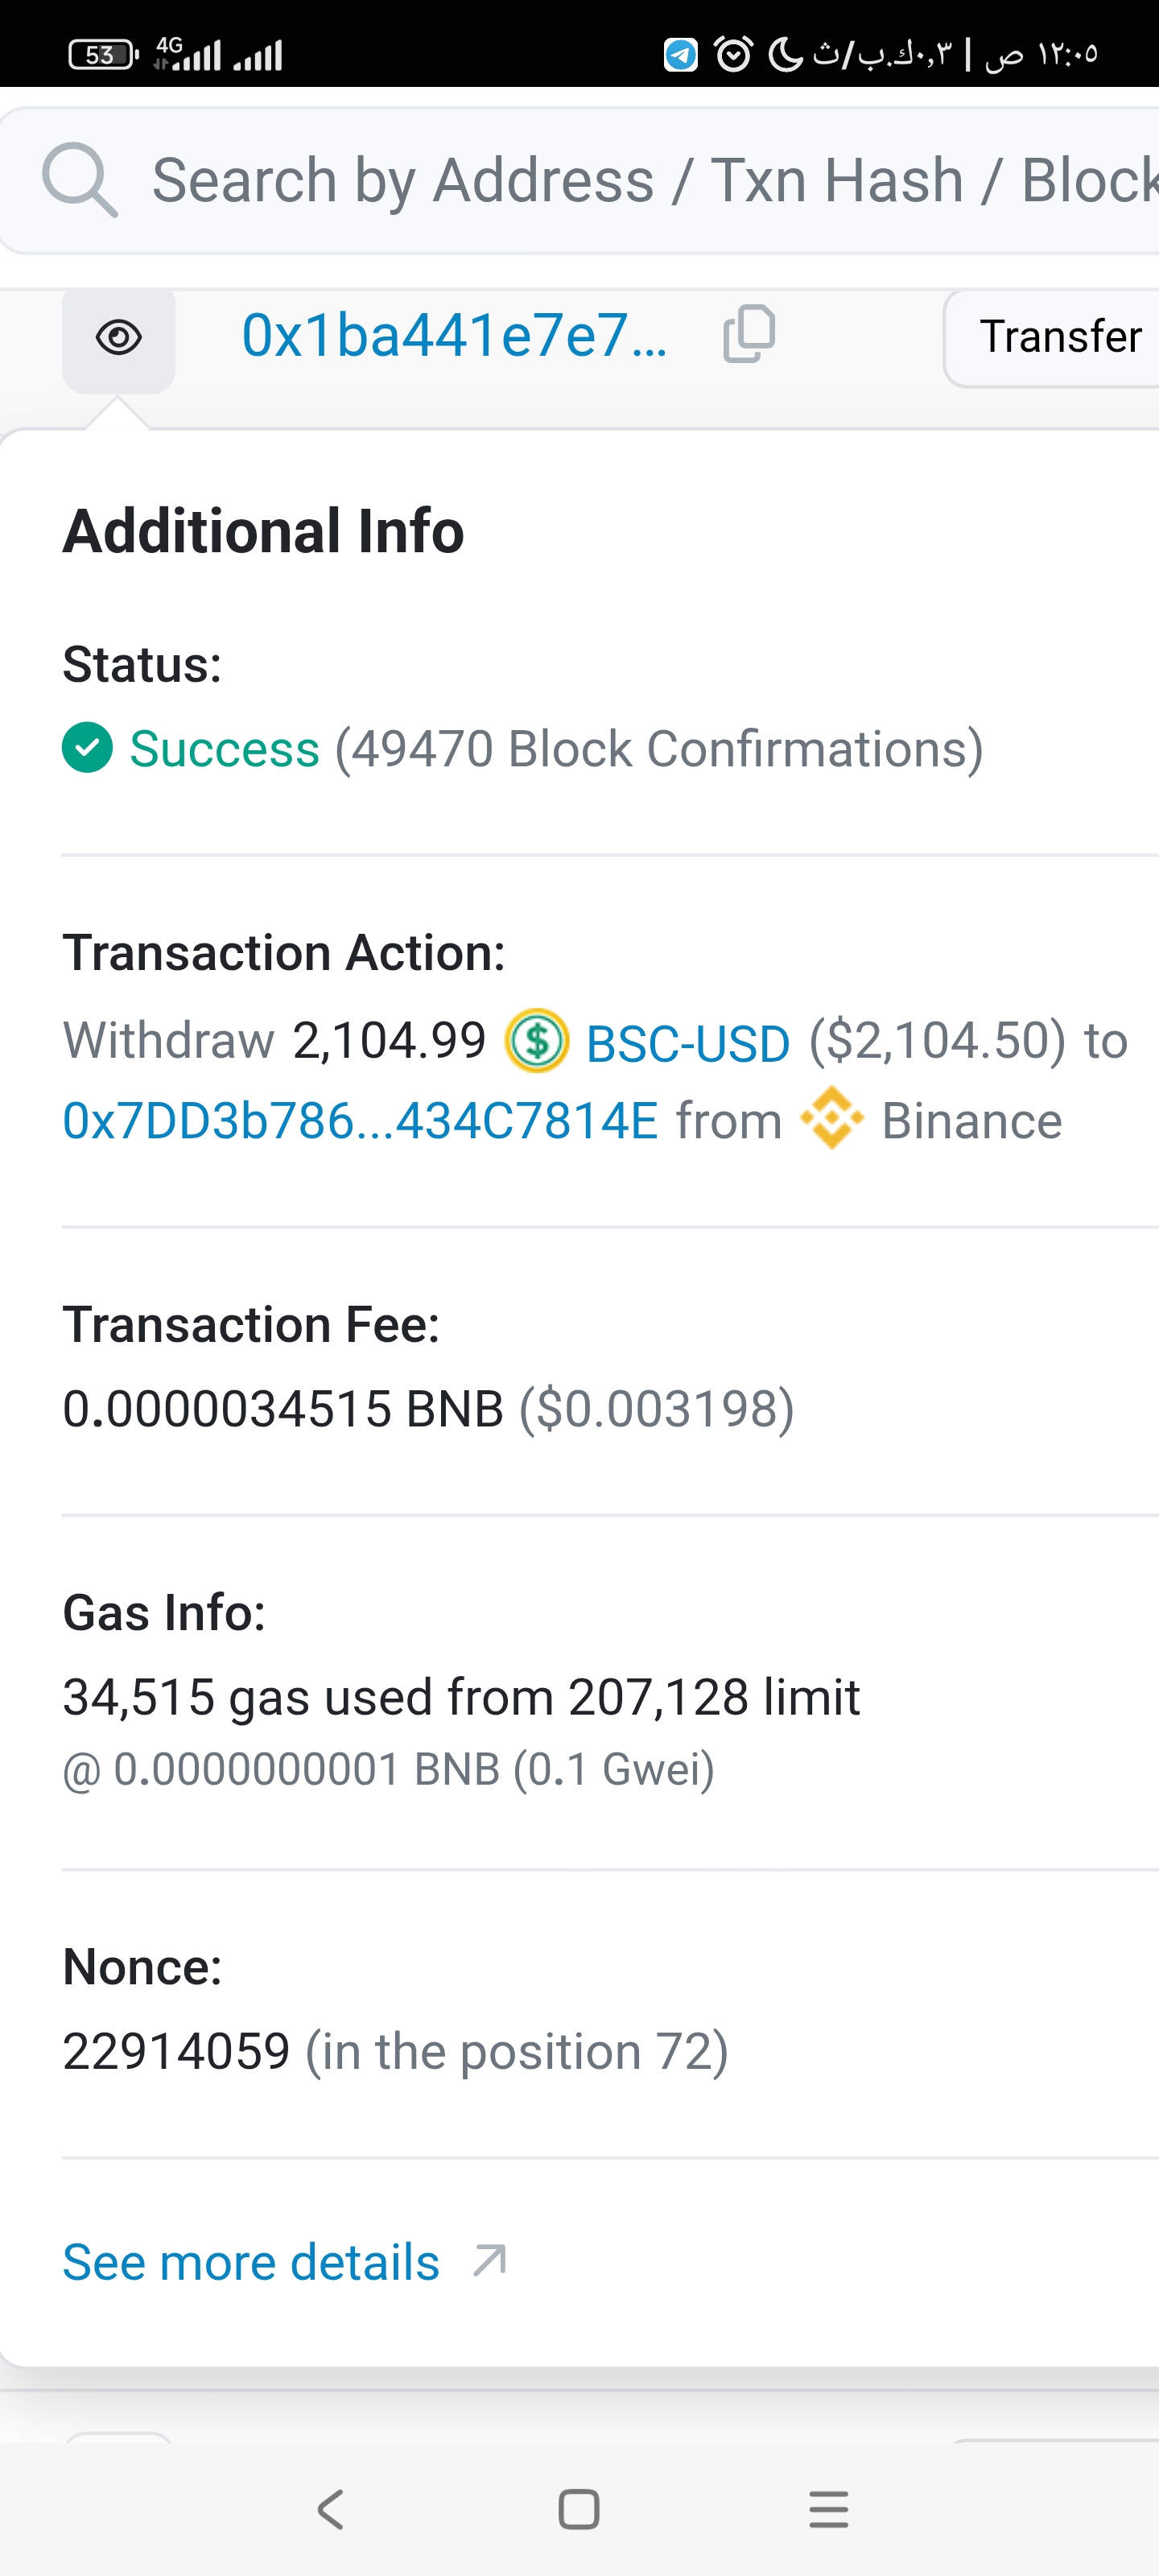Tap the alarm clock status bar icon
This screenshot has width=1159, height=2576.
733,54
